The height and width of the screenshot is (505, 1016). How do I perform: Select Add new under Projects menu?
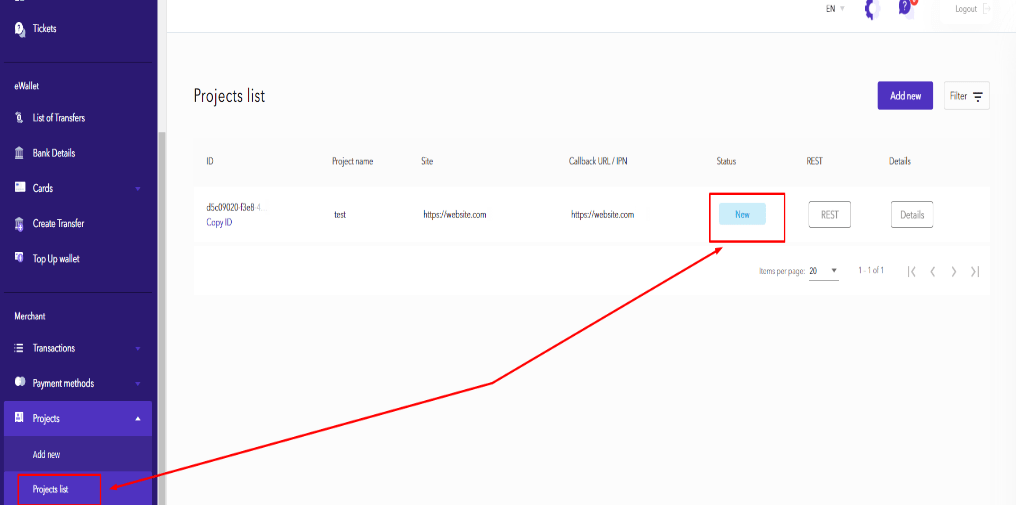click(x=46, y=454)
